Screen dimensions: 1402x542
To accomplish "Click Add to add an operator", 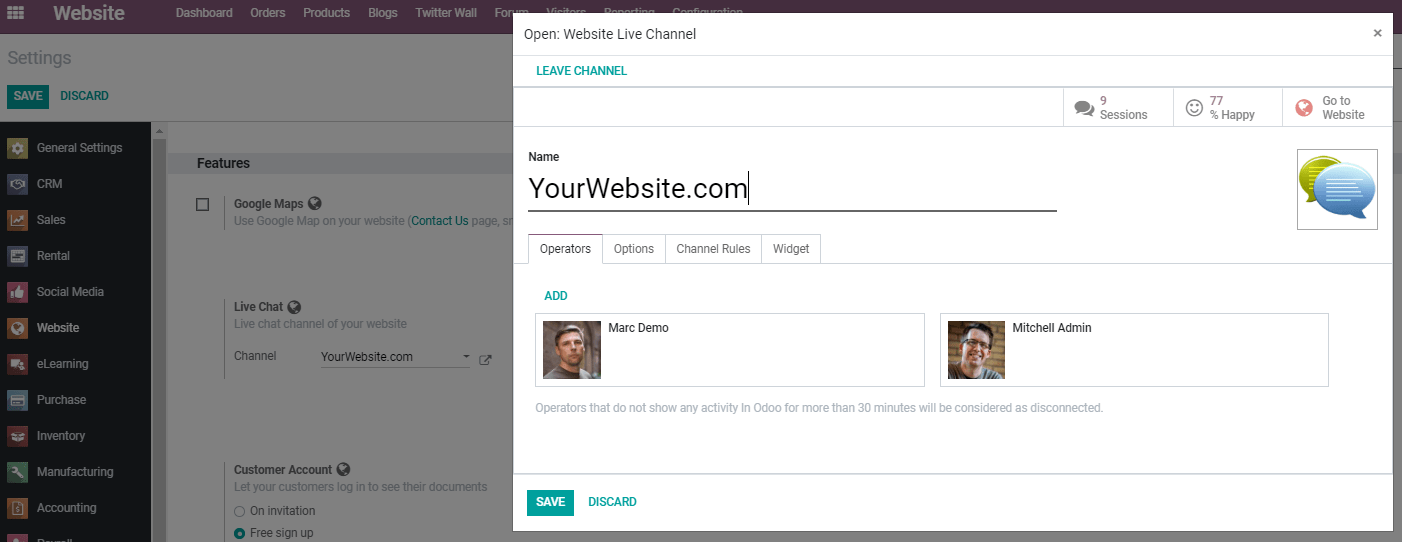I will (x=556, y=296).
